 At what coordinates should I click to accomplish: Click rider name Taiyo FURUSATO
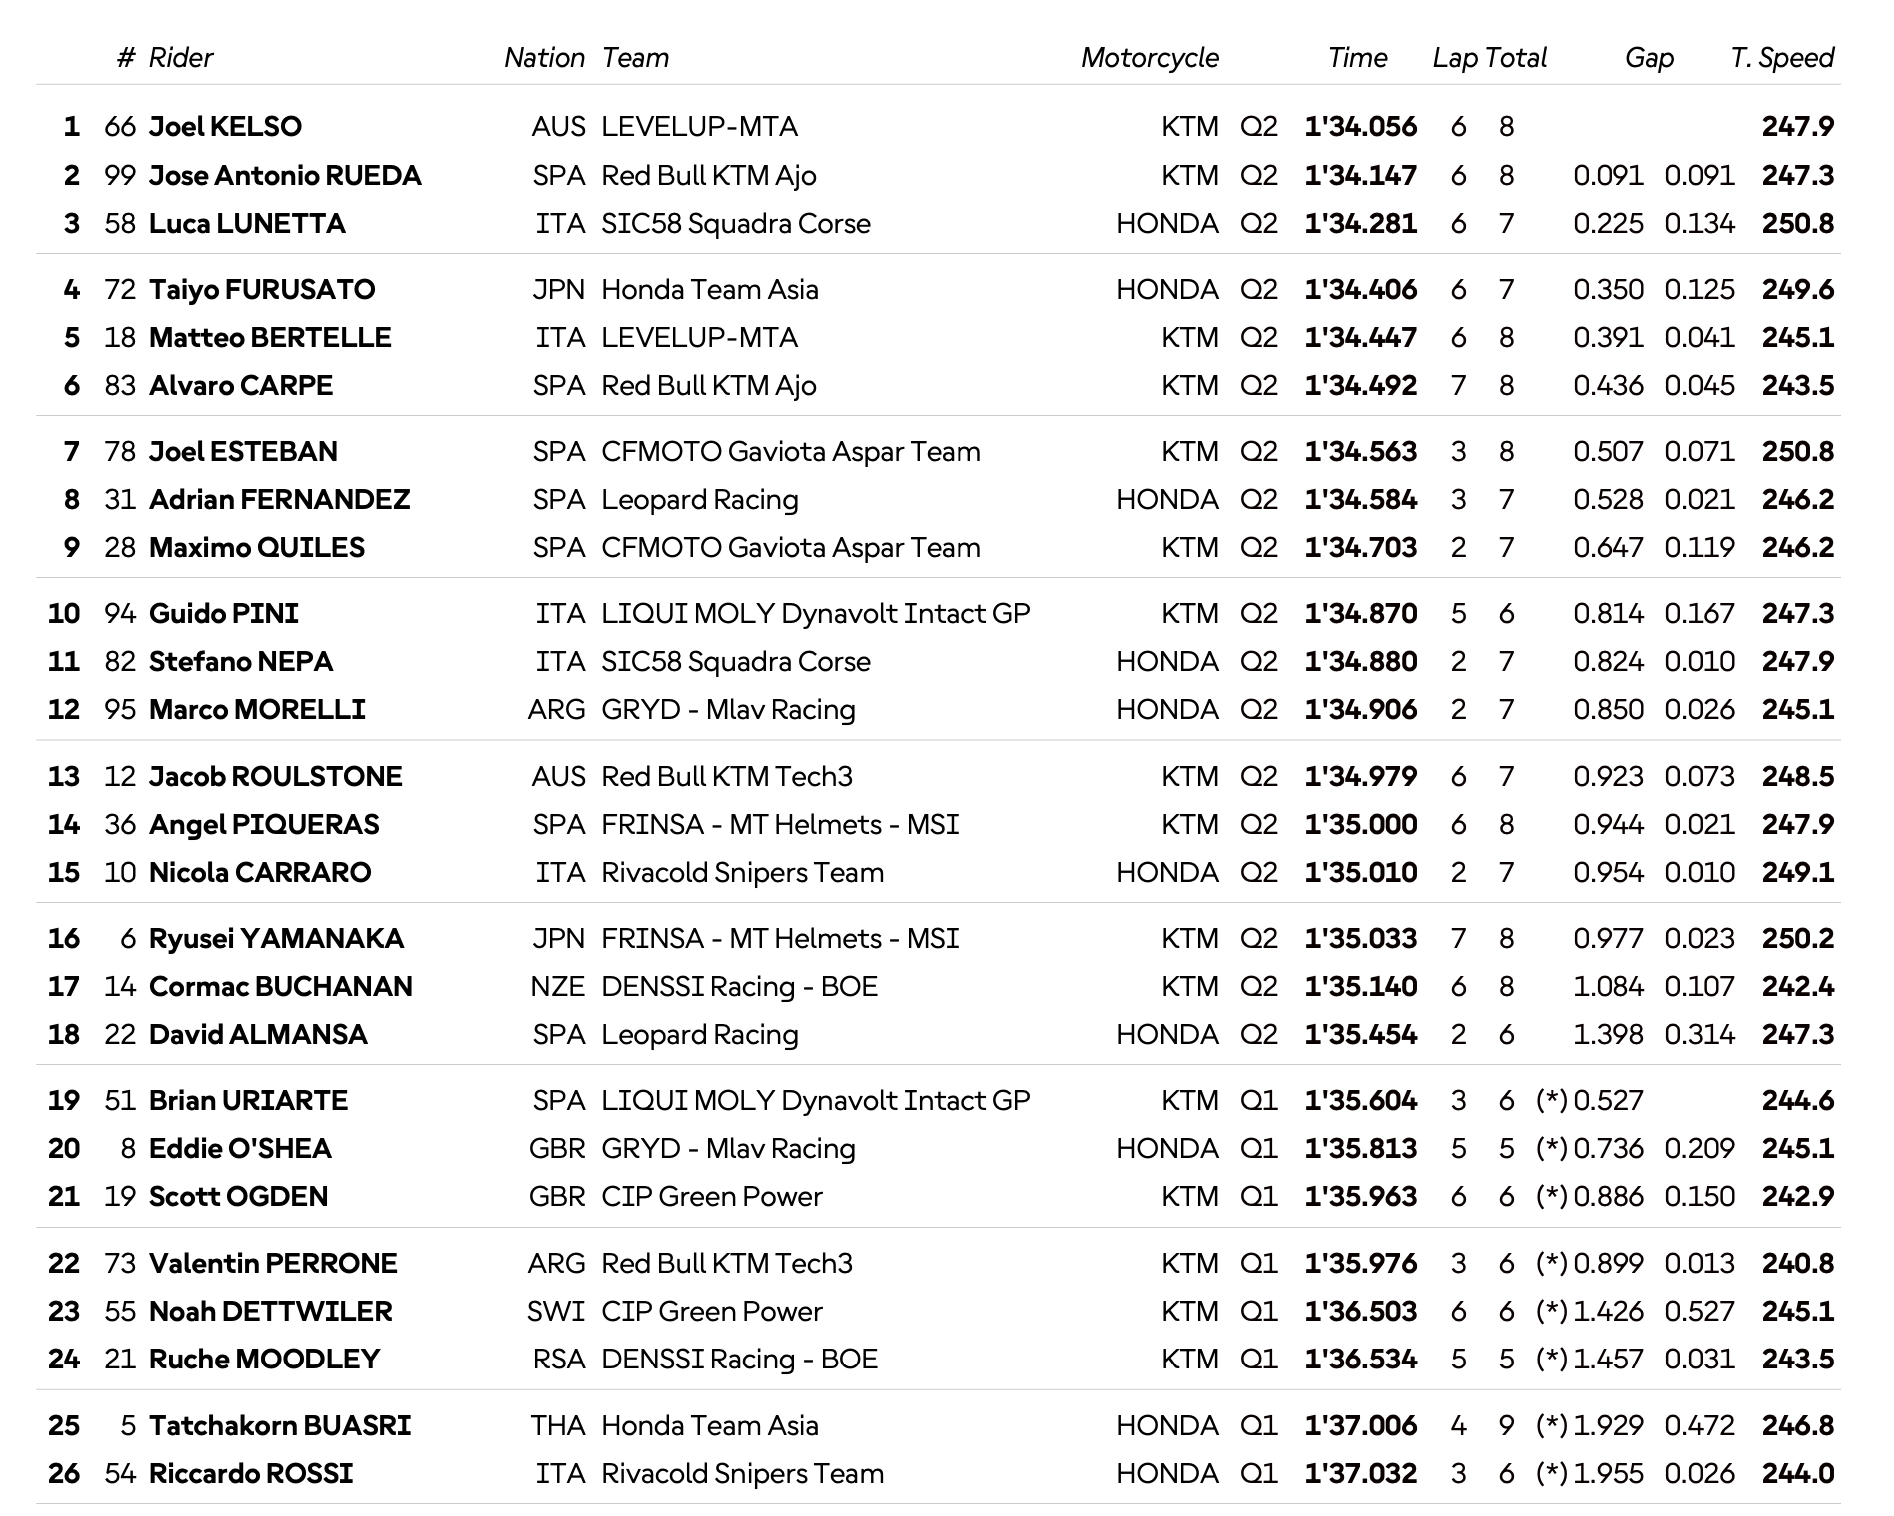point(262,290)
